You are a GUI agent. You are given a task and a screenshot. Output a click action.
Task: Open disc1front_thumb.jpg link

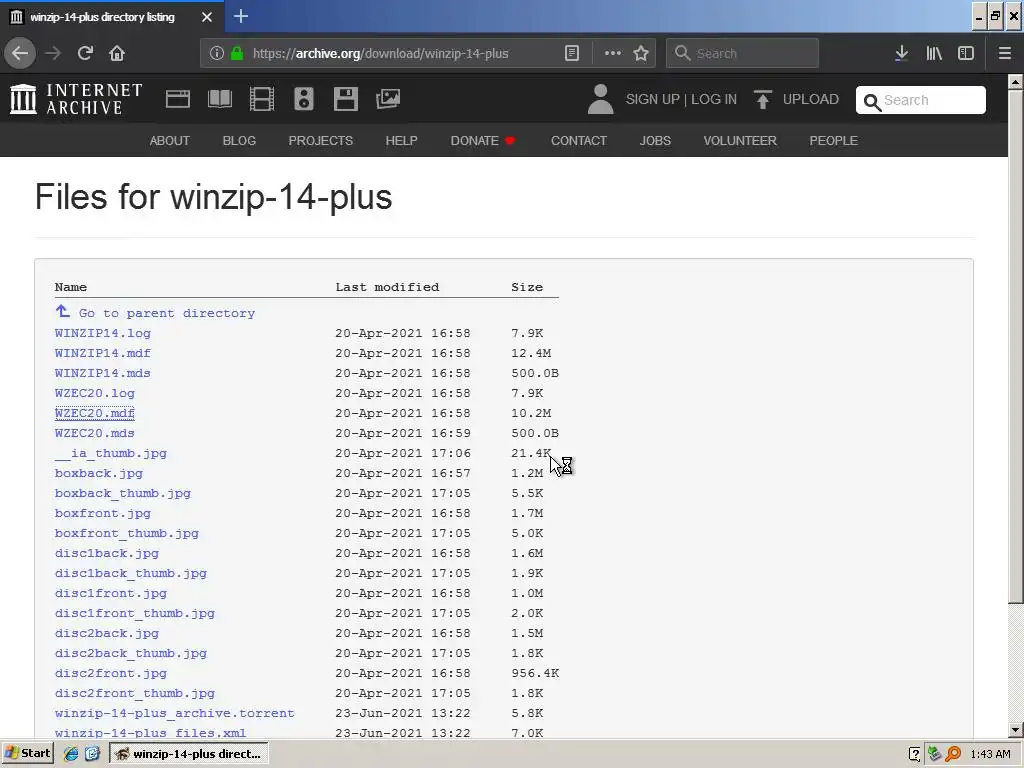point(135,613)
